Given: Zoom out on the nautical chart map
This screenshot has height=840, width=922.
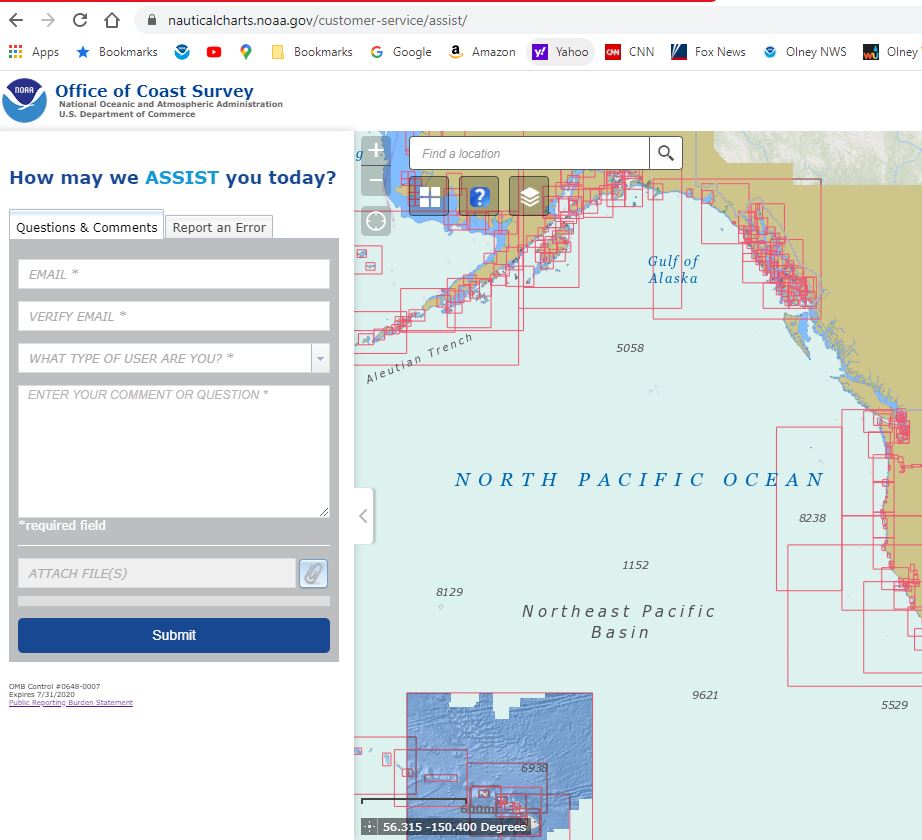Looking at the screenshot, I should (x=376, y=182).
